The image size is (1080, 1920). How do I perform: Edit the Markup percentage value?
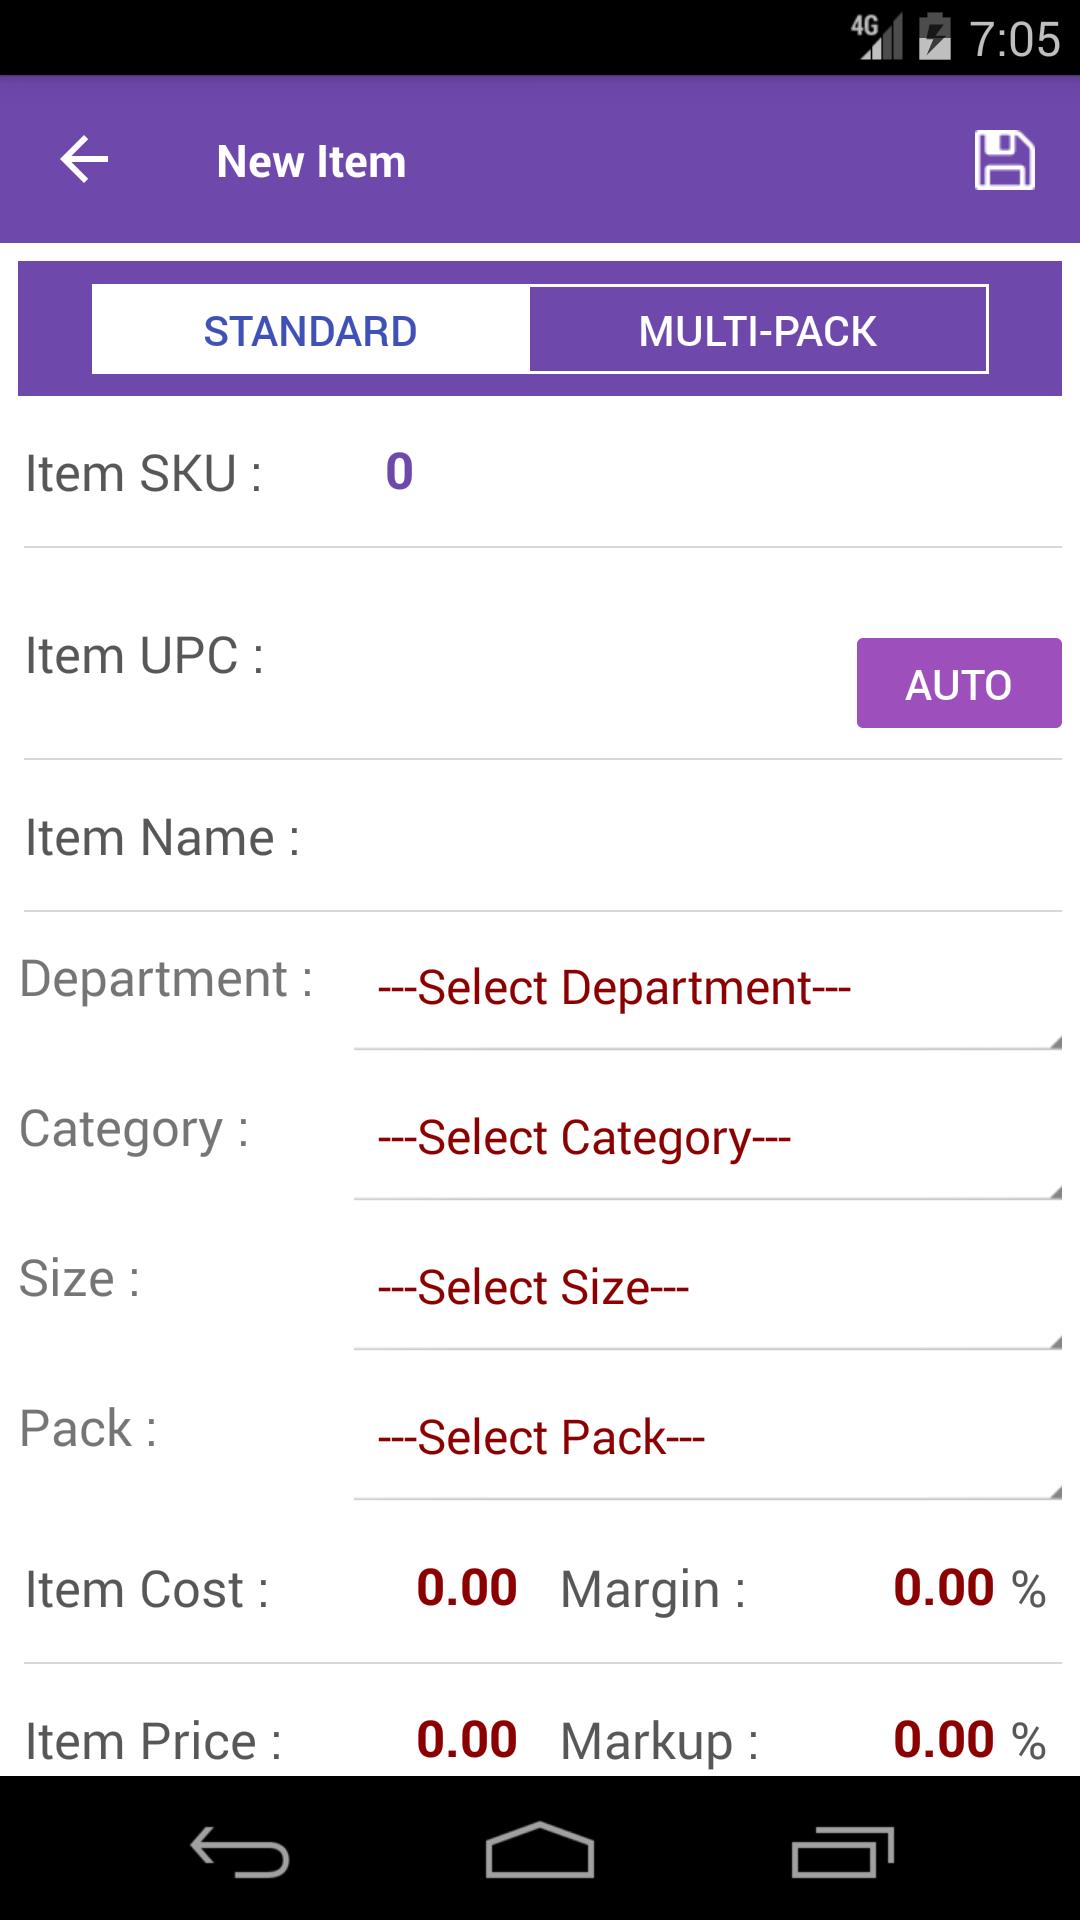[943, 1740]
